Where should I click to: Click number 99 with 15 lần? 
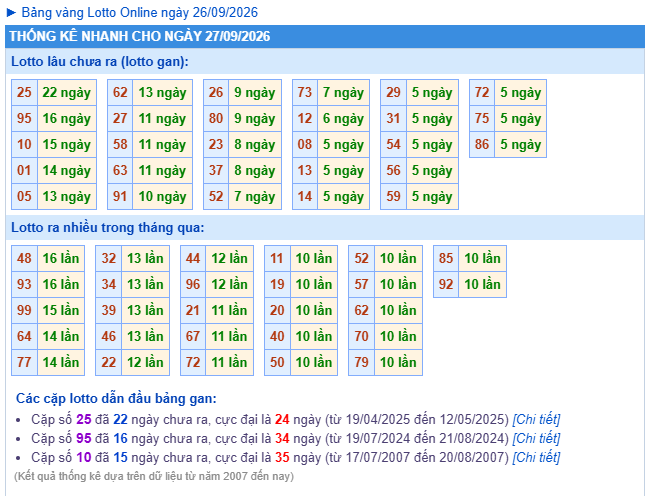pos(24,310)
